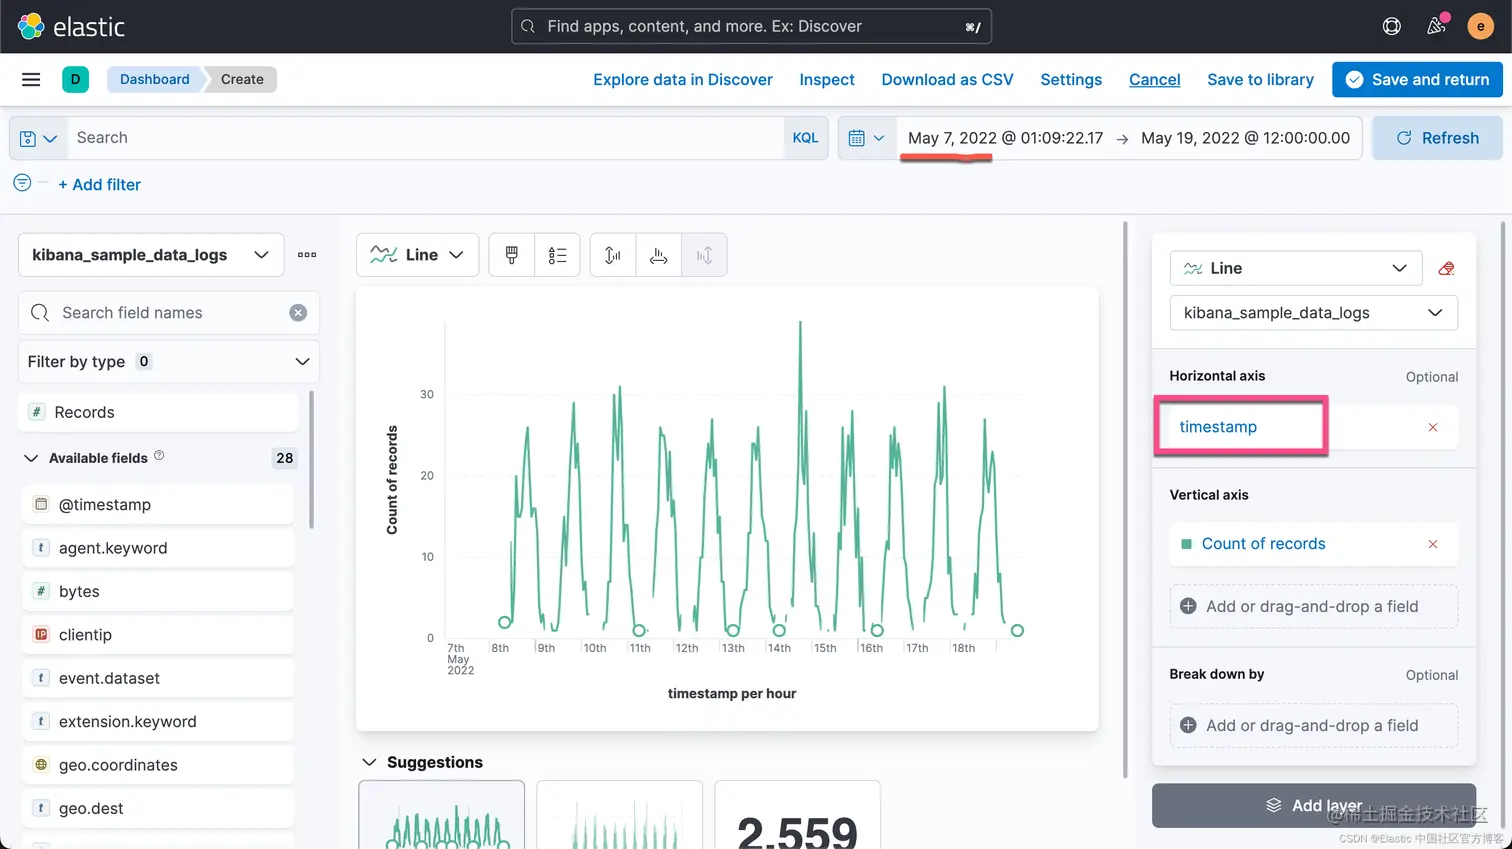Viewport: 1512px width, 849px height.
Task: Remove timestamp from horizontal axis
Action: coord(1433,427)
